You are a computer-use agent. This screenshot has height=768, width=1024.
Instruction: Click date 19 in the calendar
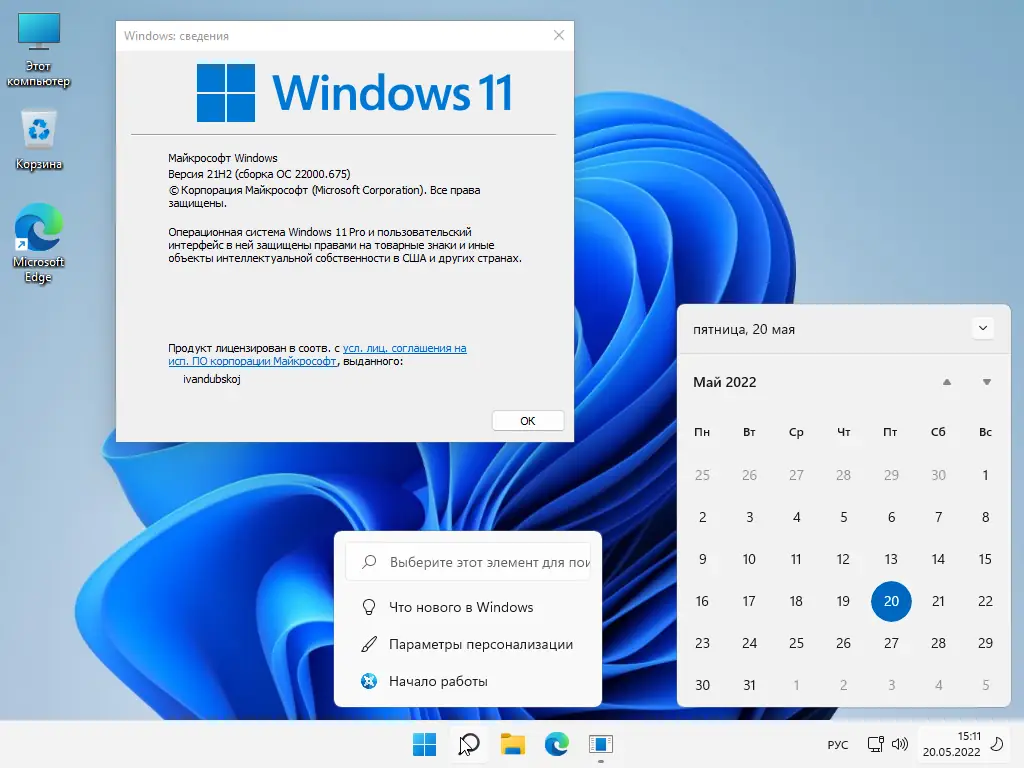click(x=843, y=601)
